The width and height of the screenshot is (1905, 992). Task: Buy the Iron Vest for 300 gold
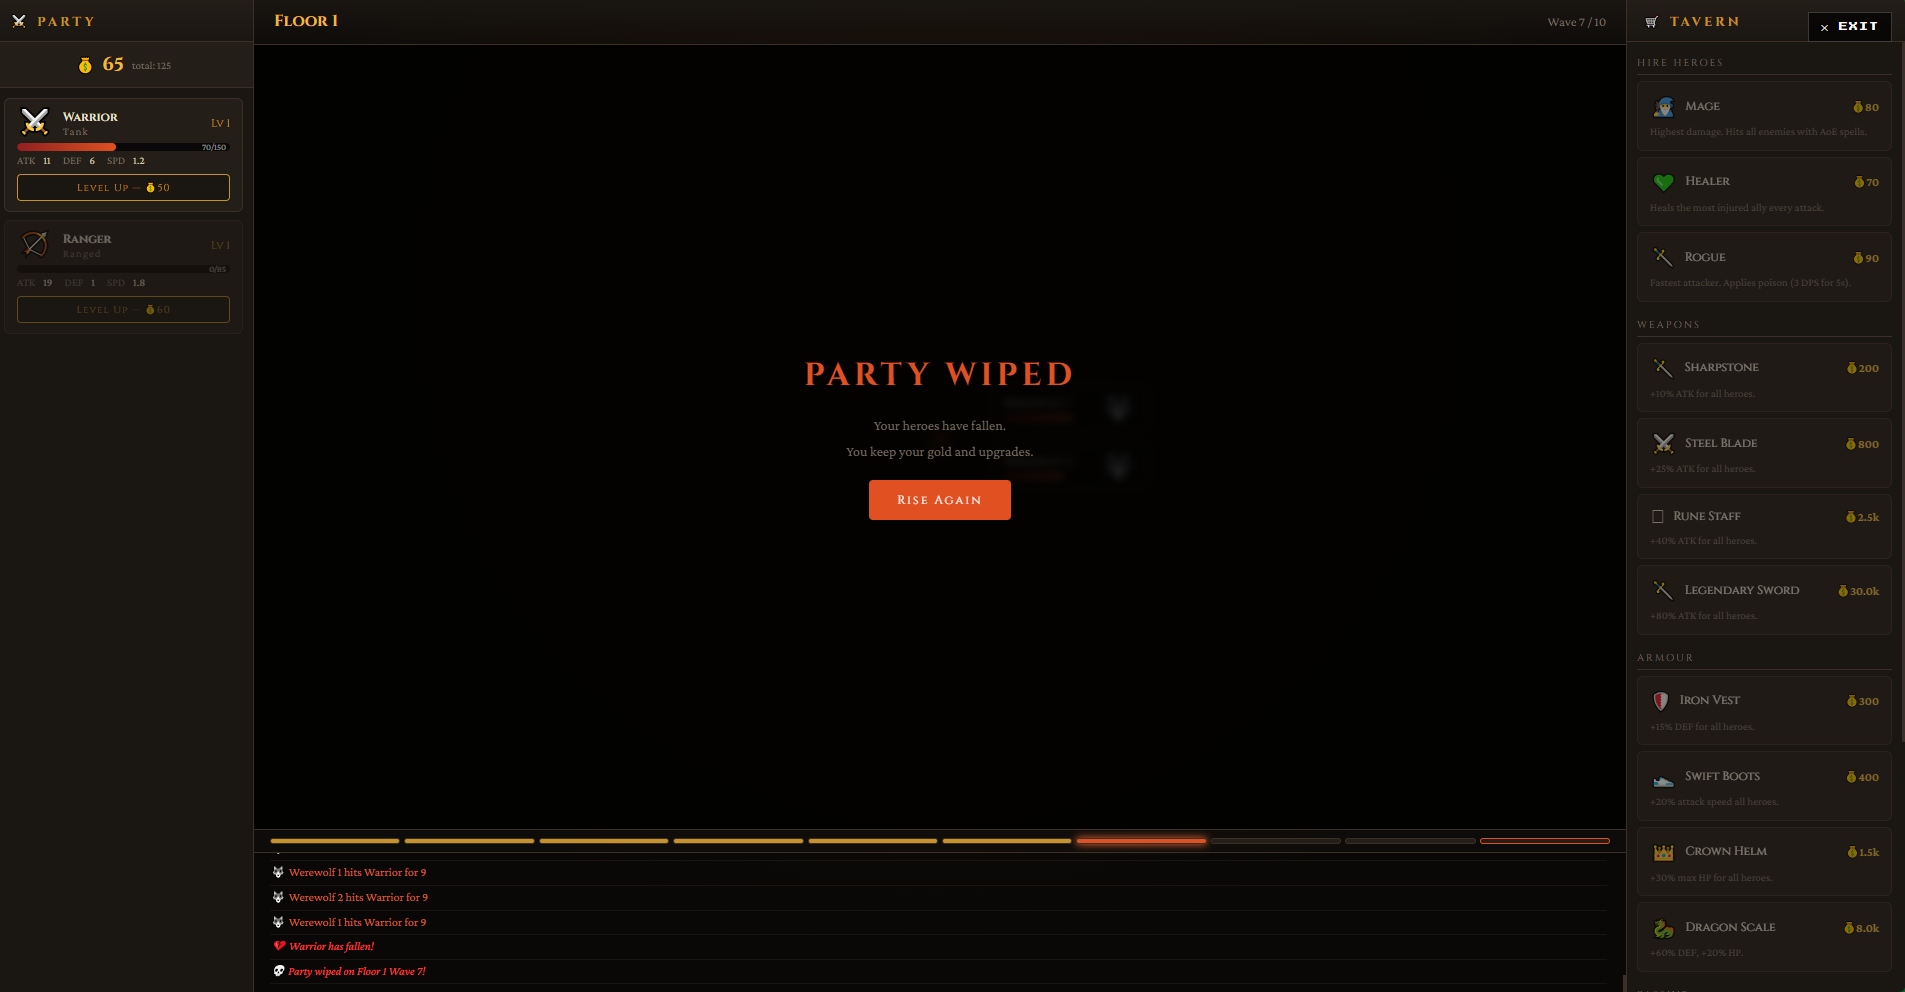tap(1764, 711)
